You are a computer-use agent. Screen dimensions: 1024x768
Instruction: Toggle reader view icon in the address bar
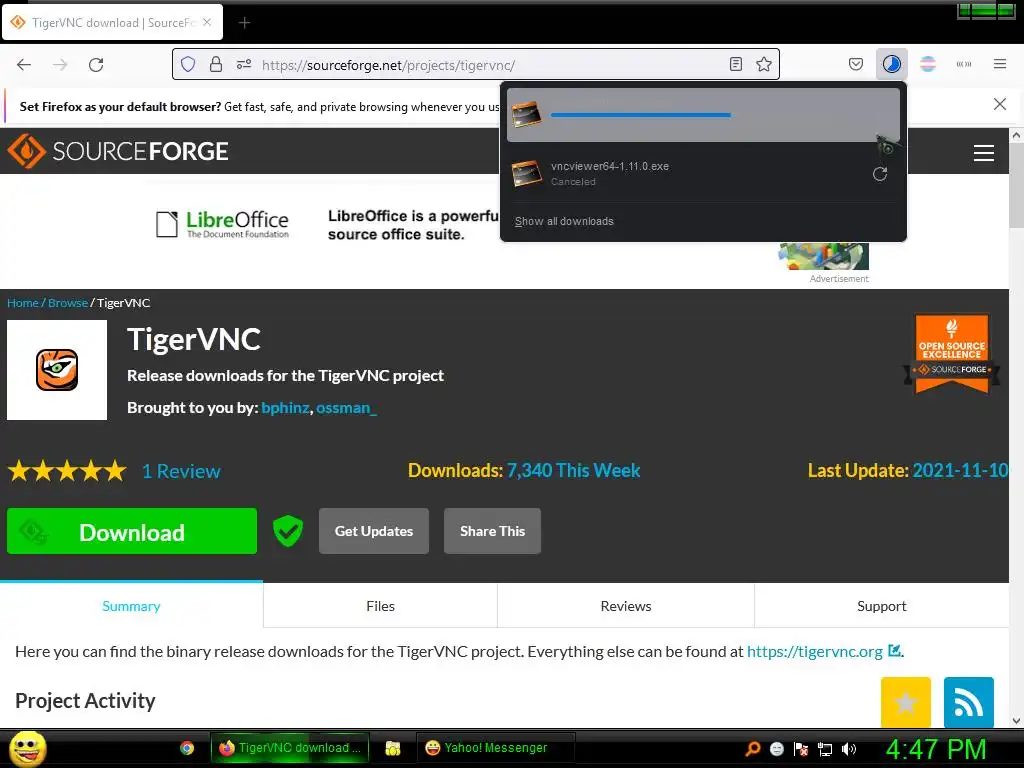tap(736, 64)
